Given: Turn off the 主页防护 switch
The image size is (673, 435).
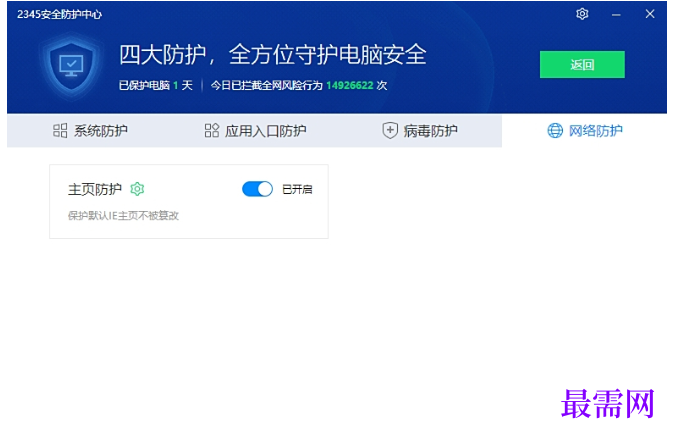Looking at the screenshot, I should click(x=257, y=189).
